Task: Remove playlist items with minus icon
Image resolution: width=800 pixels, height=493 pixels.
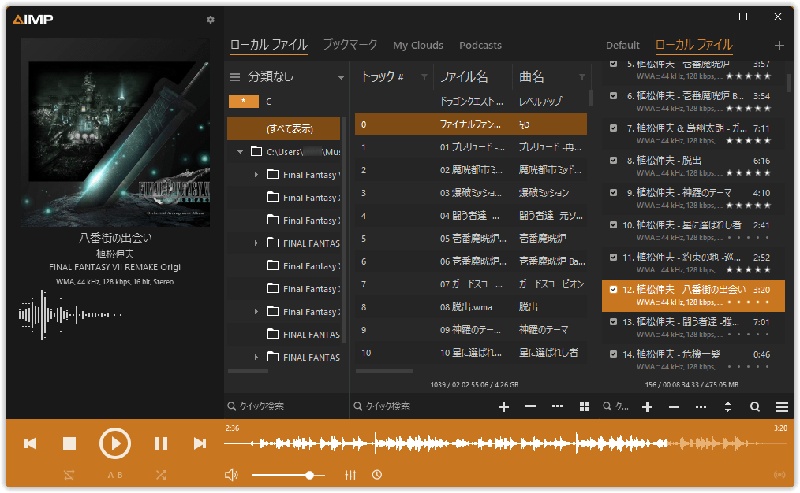Action: 674,407
